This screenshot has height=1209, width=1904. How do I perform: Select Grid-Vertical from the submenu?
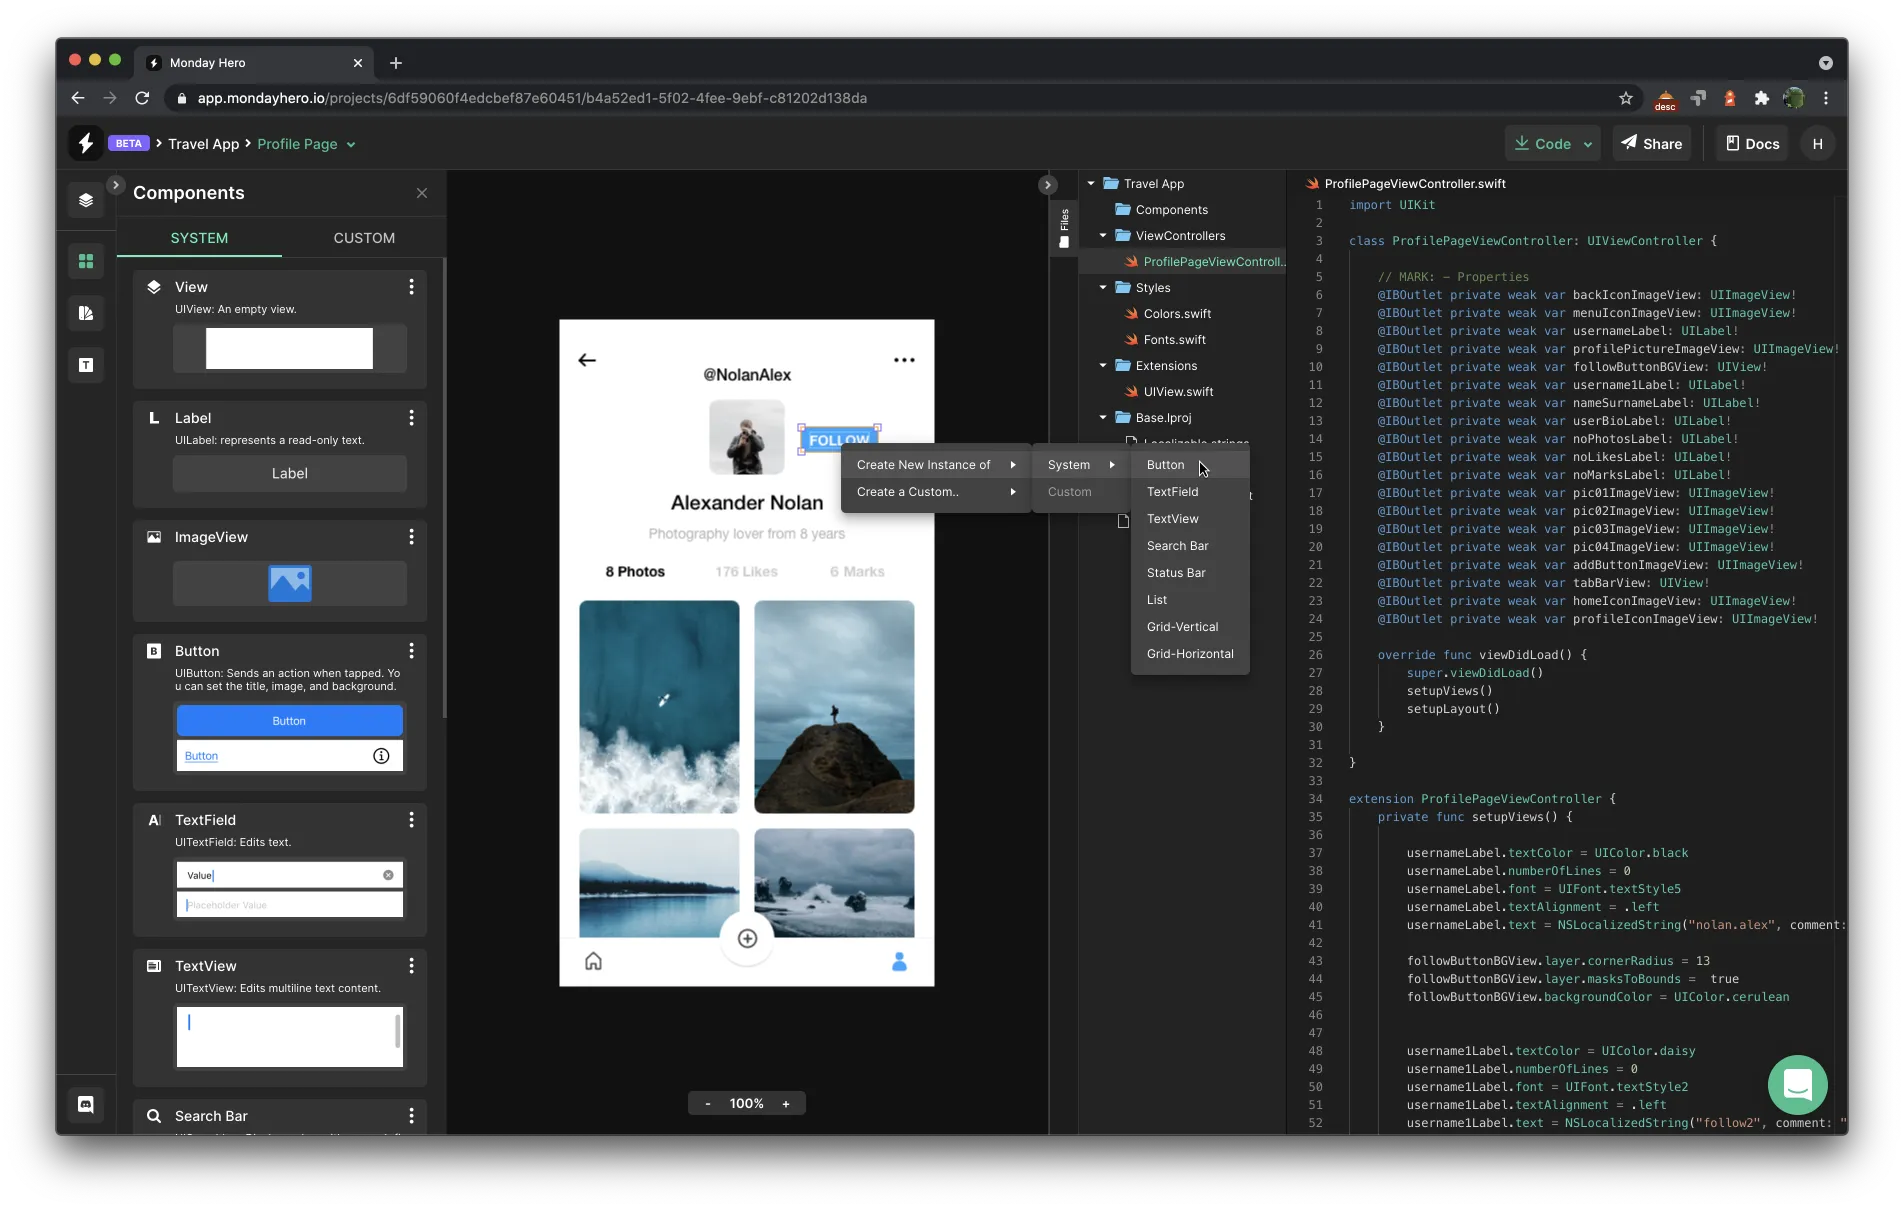1190,627
